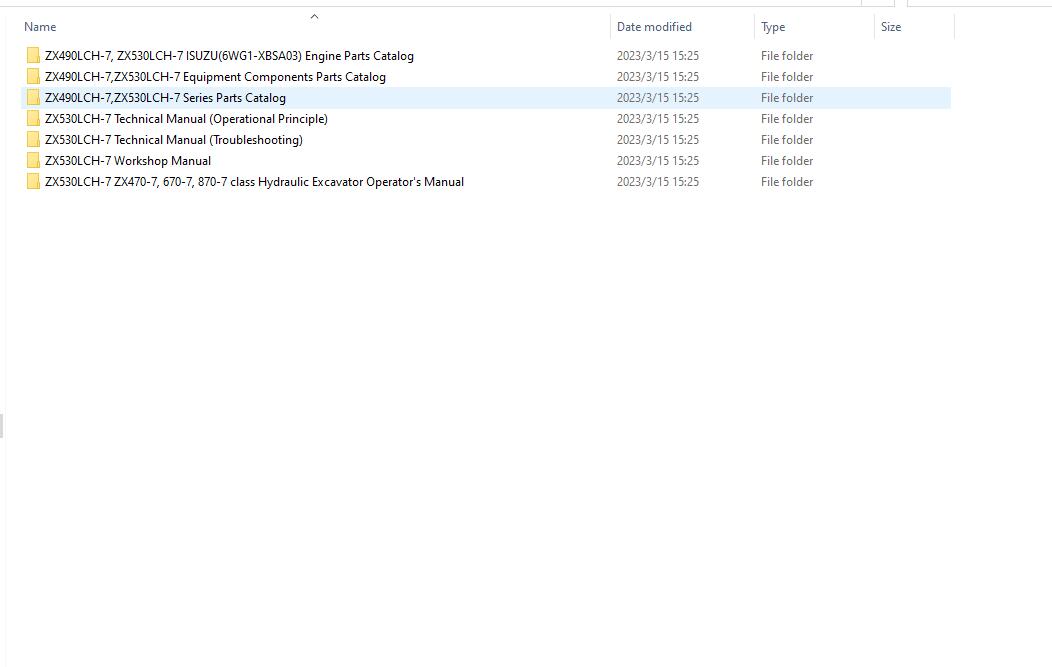Select the ZX530LCH-7 Workshop Manual folder name
The height and width of the screenshot is (667, 1052).
click(127, 161)
